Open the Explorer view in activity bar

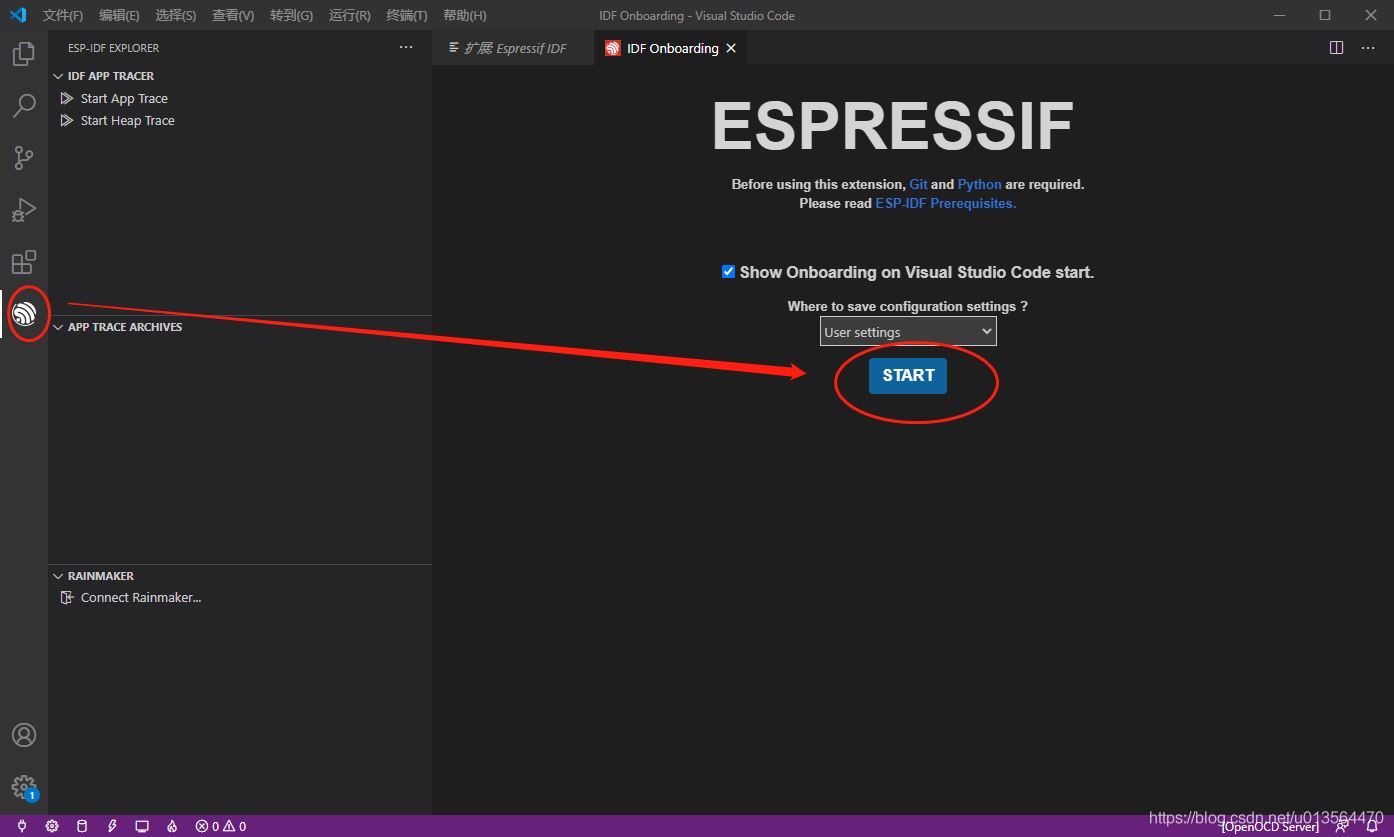[x=24, y=54]
